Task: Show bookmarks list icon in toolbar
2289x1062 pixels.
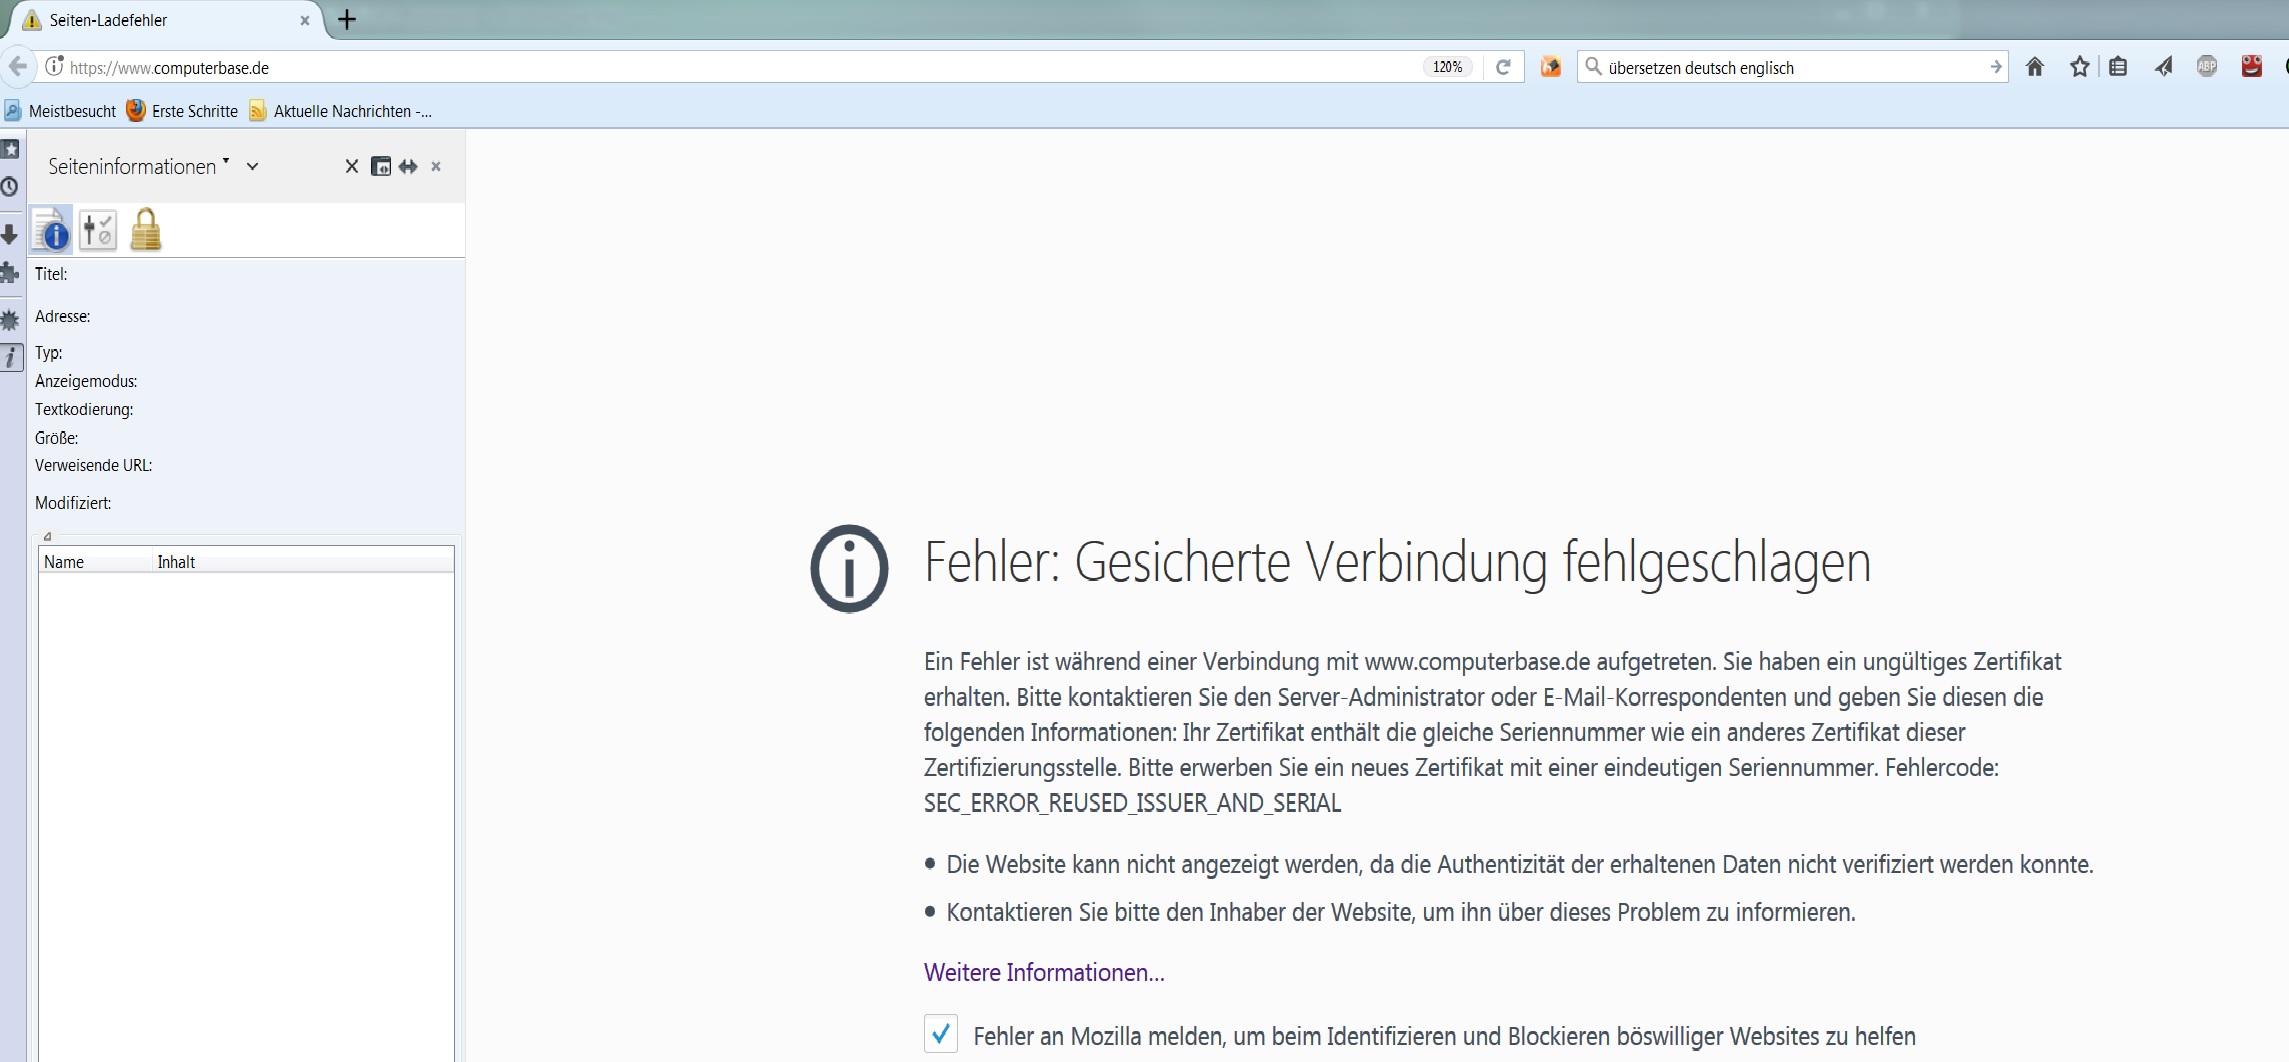Action: coord(2118,67)
